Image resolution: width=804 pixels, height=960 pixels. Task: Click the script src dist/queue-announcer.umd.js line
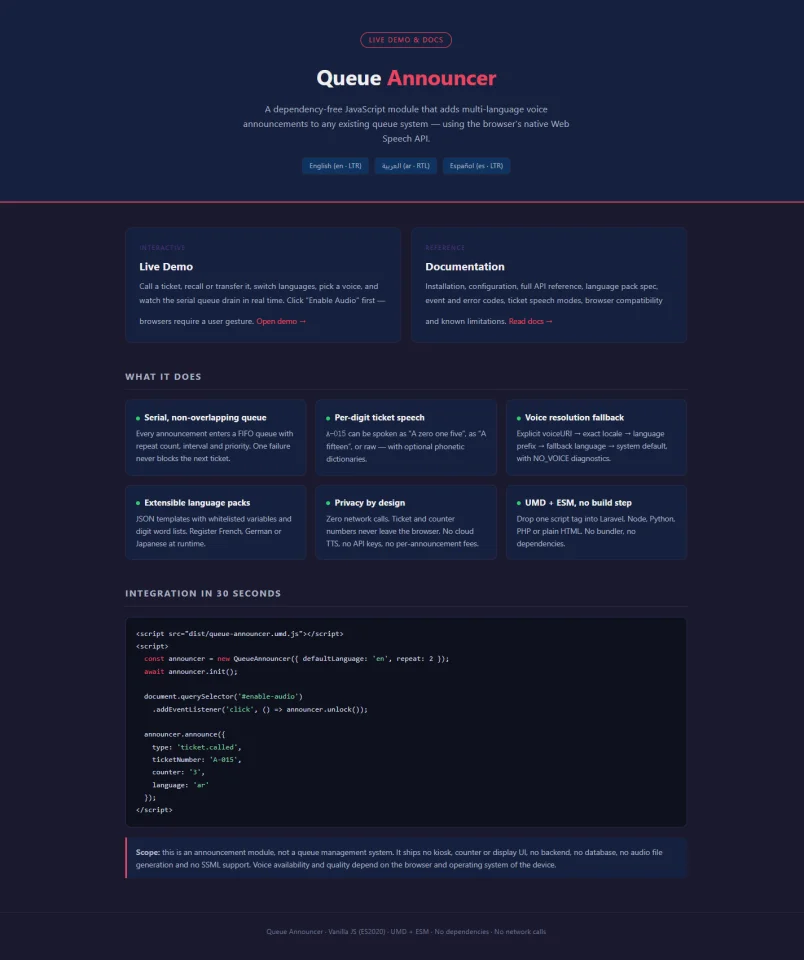click(x=239, y=634)
